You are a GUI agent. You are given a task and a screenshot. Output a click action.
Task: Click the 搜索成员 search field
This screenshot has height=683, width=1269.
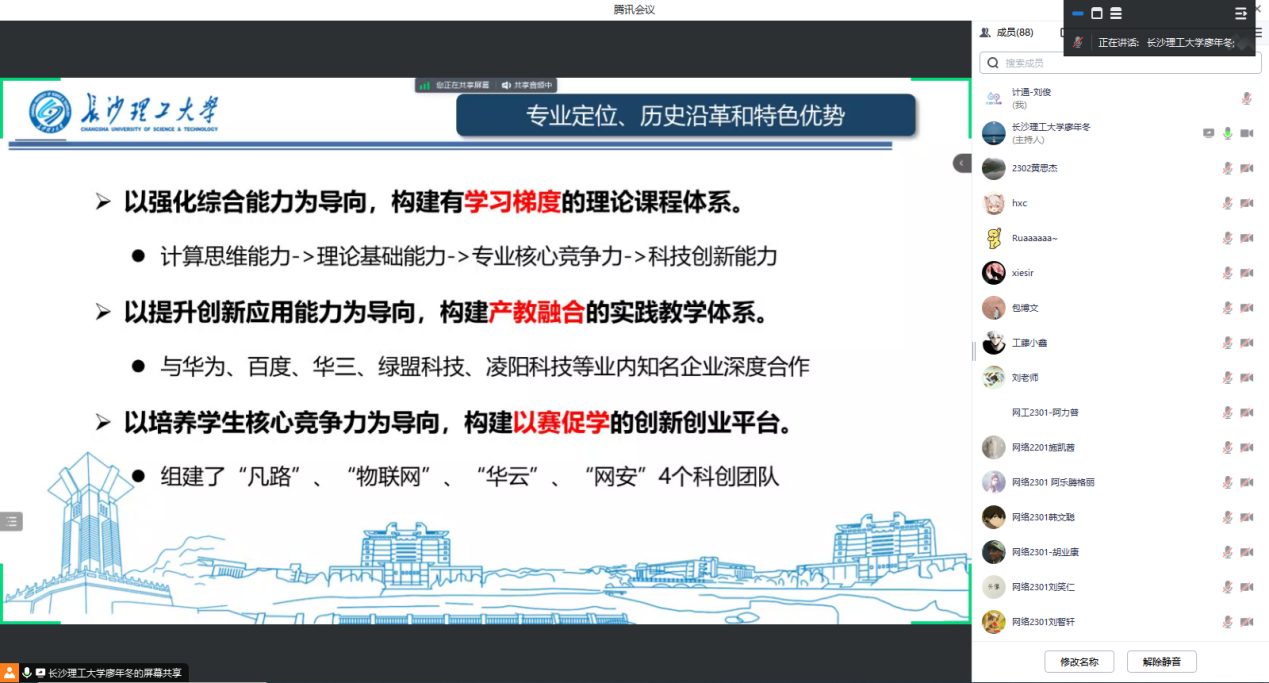pos(1115,63)
